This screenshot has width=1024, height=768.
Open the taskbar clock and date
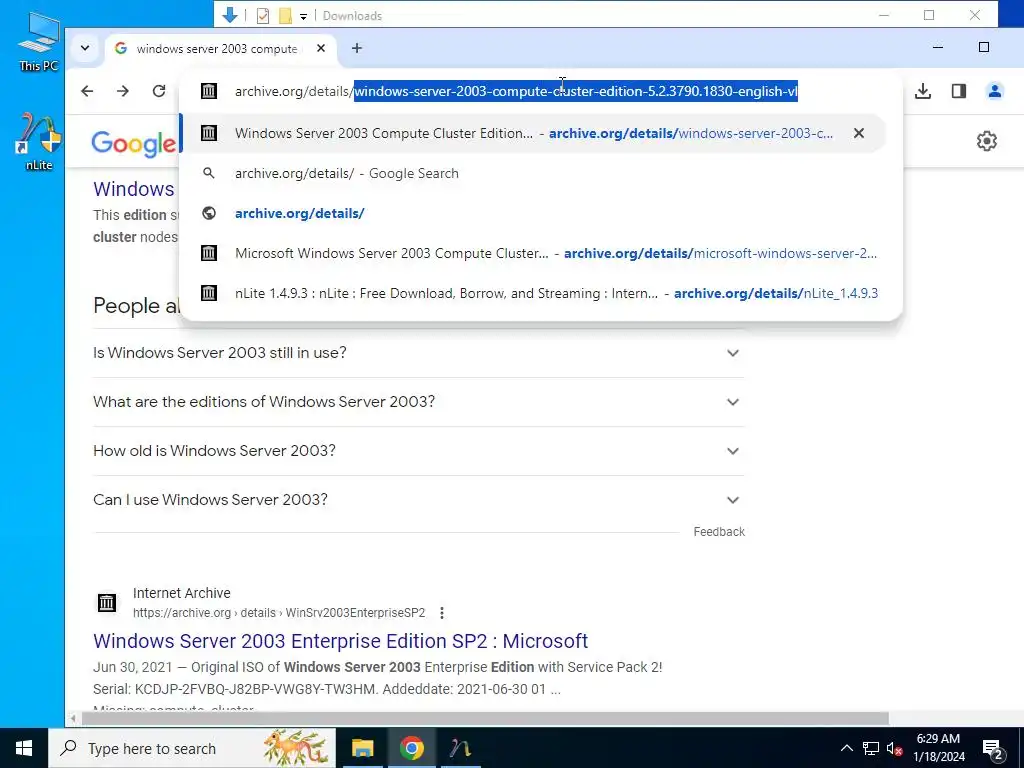pos(938,748)
